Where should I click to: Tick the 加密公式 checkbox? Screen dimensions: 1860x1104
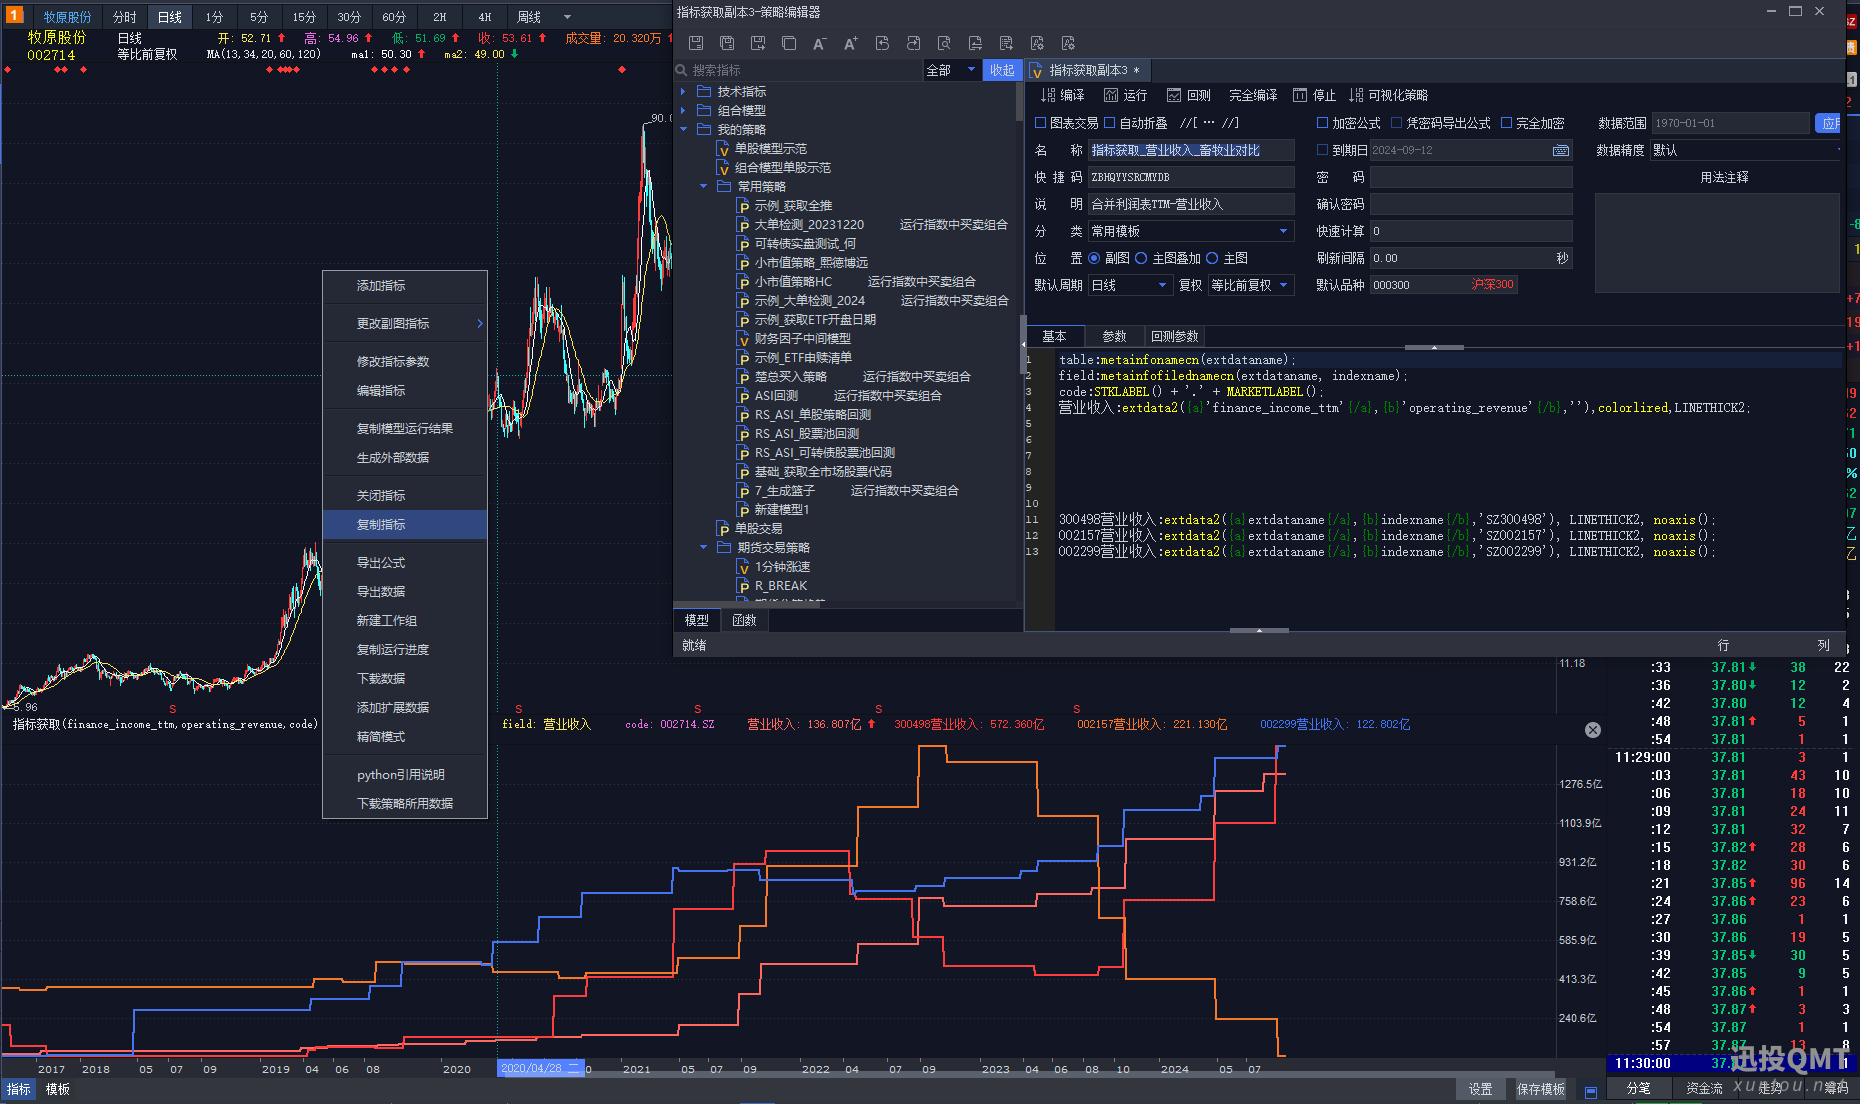pos(1322,123)
